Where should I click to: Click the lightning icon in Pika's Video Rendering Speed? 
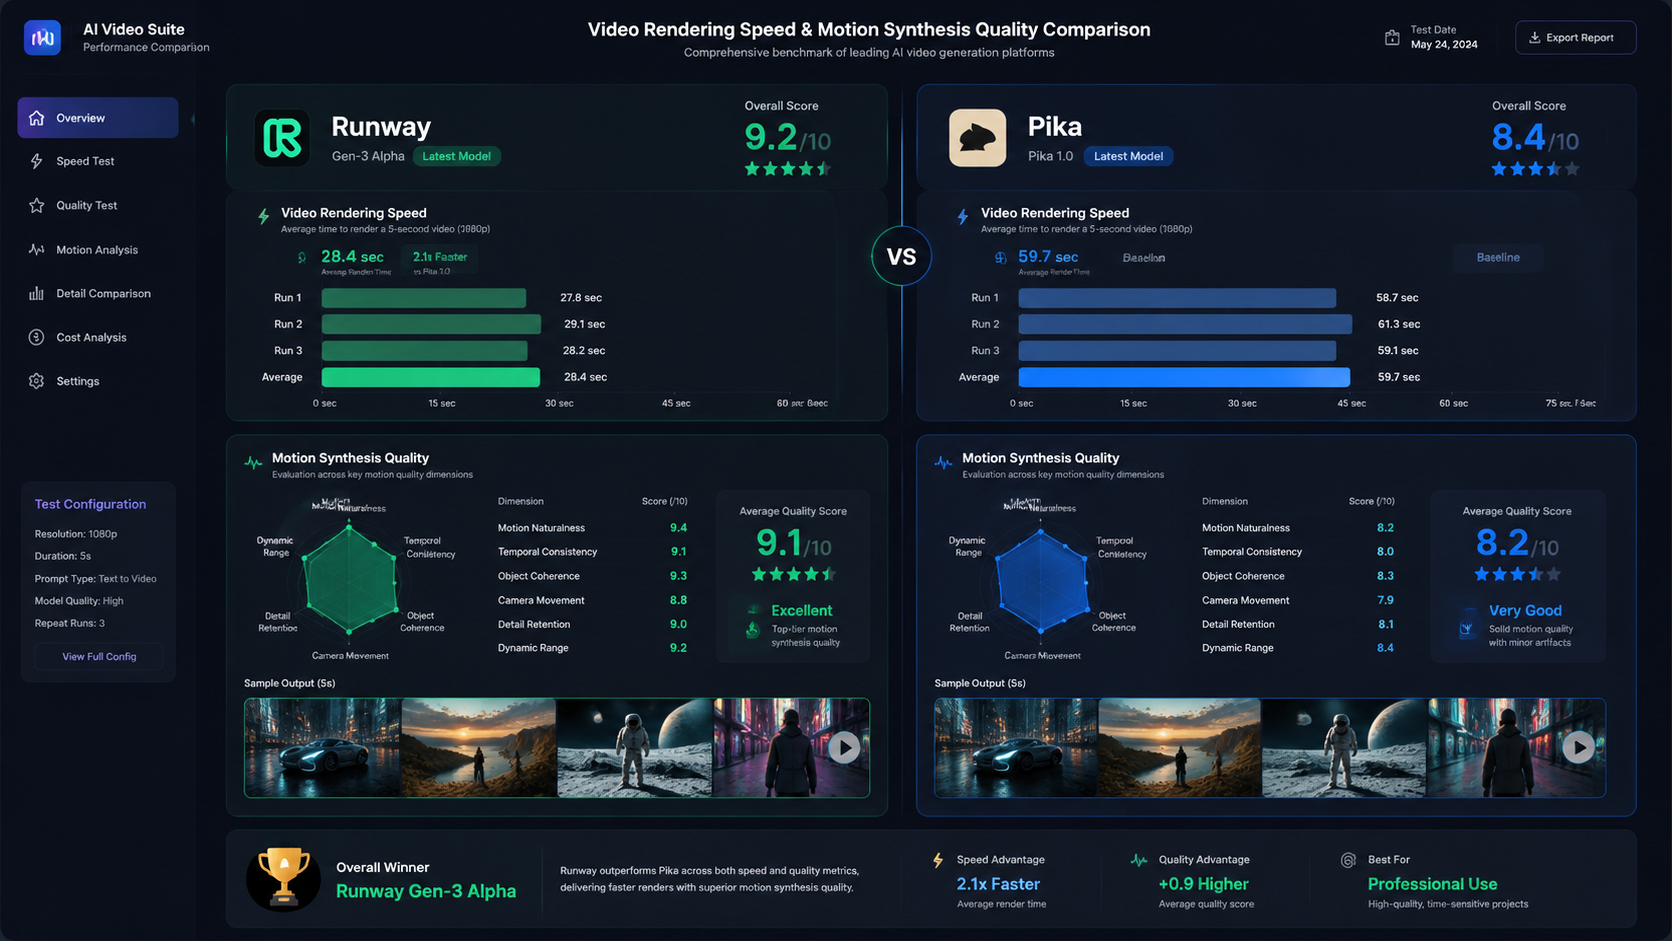[x=962, y=216]
